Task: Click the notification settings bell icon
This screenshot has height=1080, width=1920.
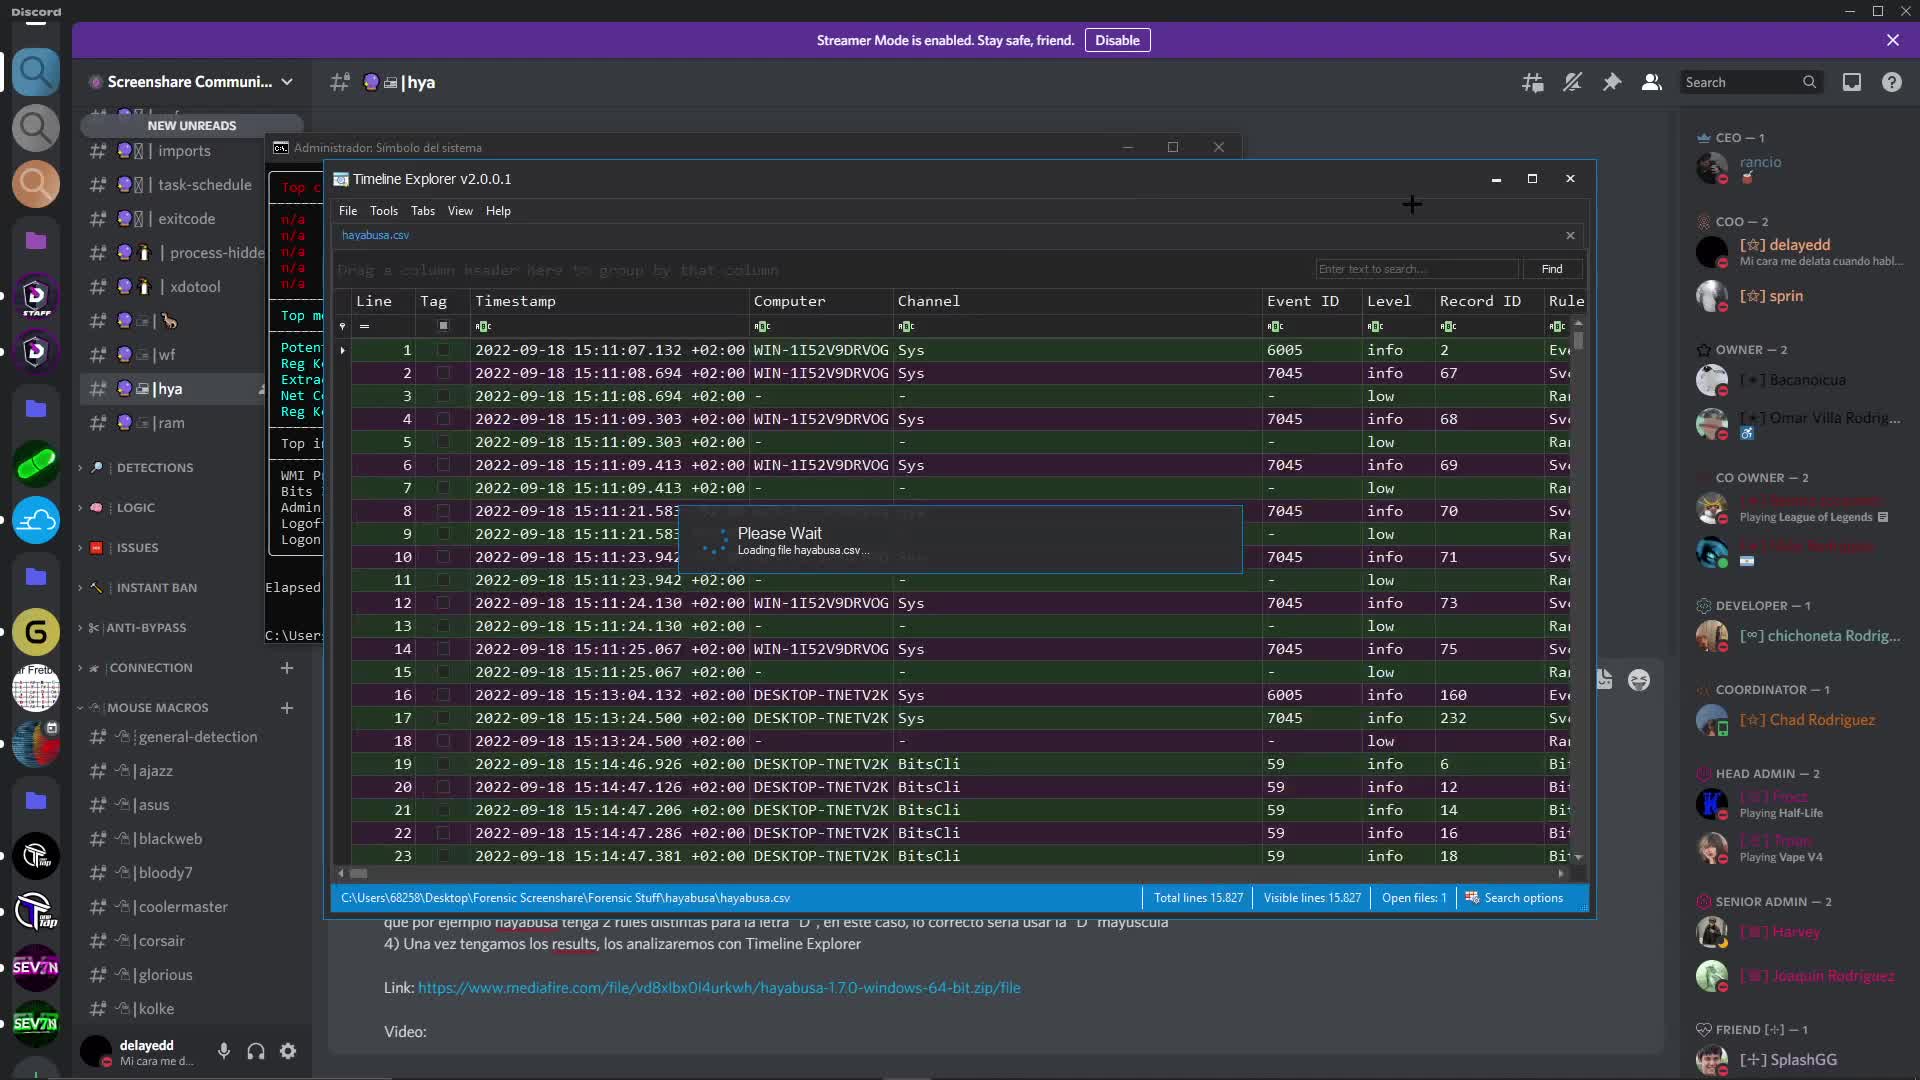Action: (x=1572, y=83)
